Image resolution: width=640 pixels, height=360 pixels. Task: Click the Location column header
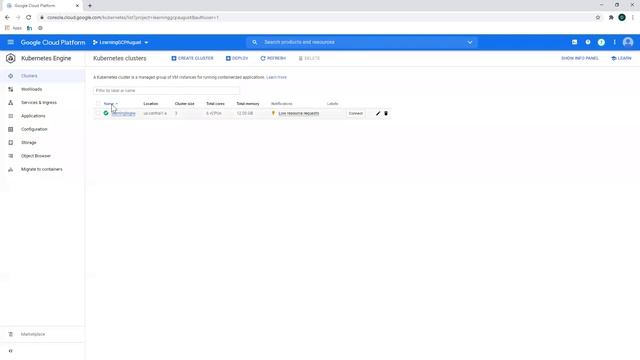pyautogui.click(x=151, y=104)
